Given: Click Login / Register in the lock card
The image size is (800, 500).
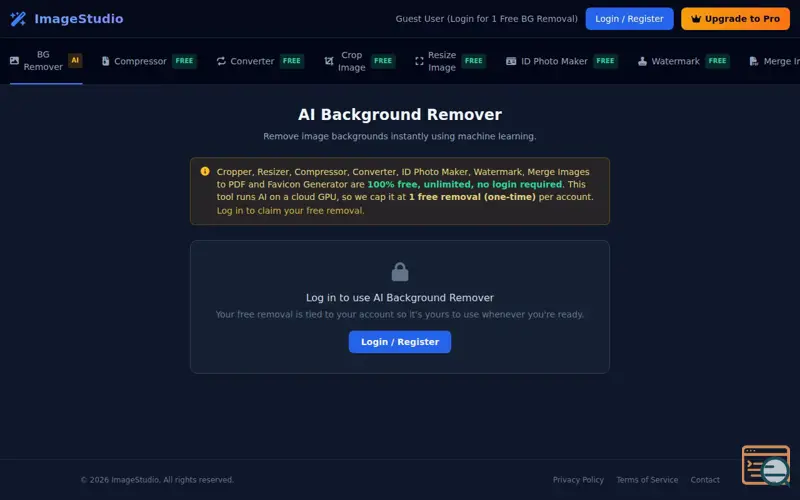Looking at the screenshot, I should [399, 342].
